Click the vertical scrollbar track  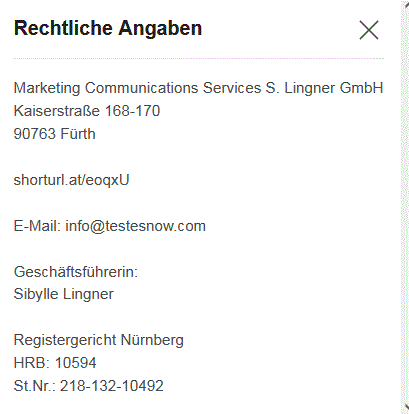coord(405,207)
